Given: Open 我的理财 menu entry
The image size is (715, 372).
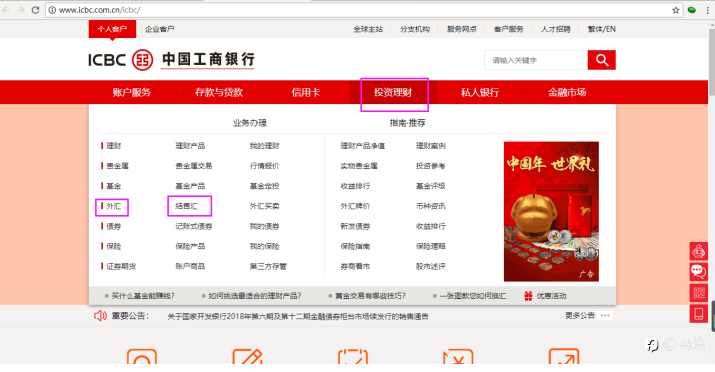Looking at the screenshot, I should [x=264, y=146].
